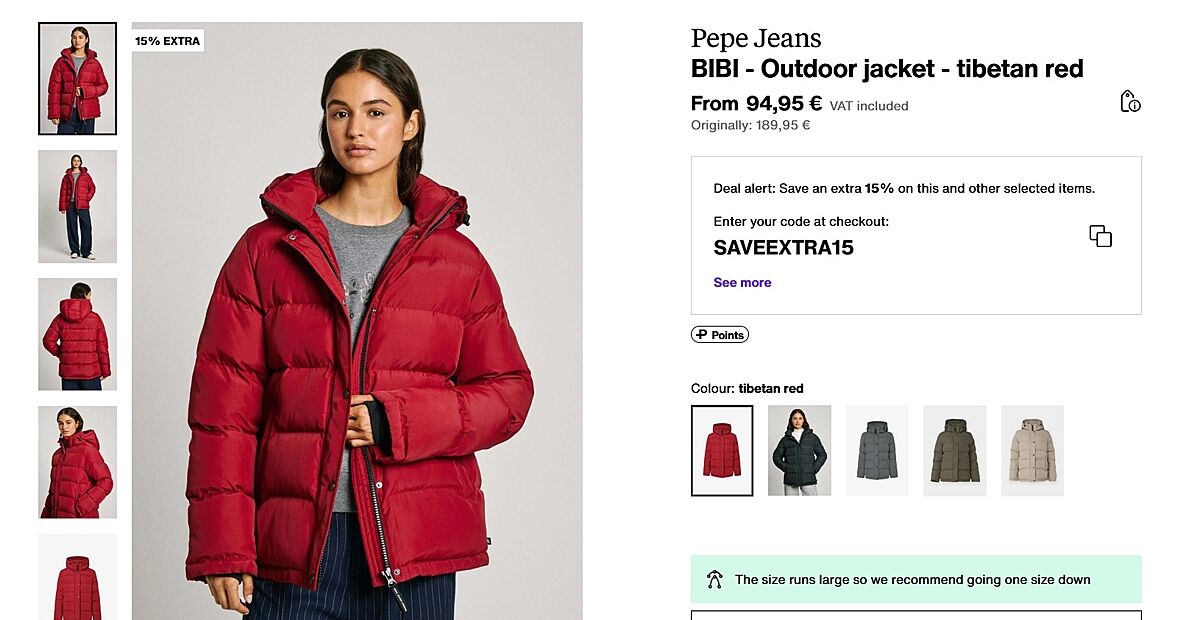Viewport: 1200px width, 620px height.
Task: Copy the SAVEEXTRA15 promo code
Action: (x=1100, y=236)
